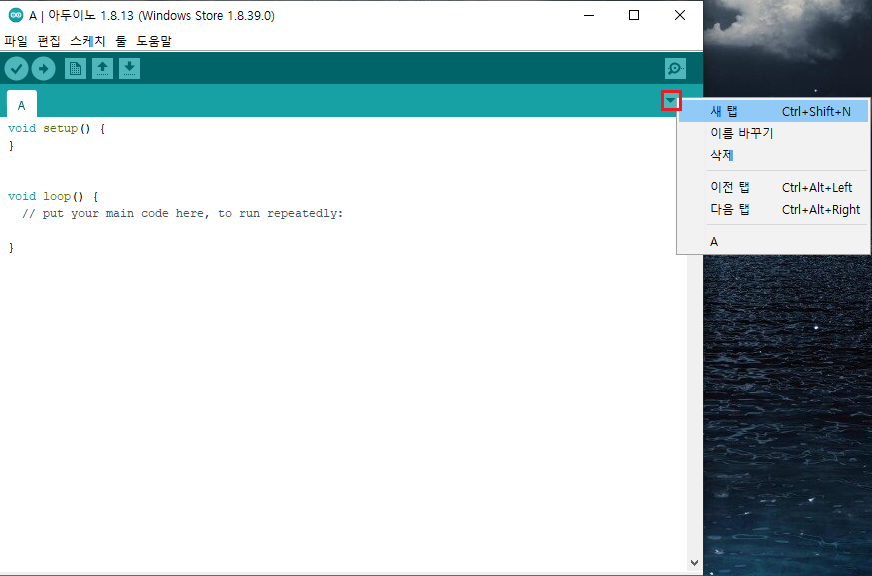Create a new sketch with New icon
Screen dimensions: 872x576
click(75, 68)
